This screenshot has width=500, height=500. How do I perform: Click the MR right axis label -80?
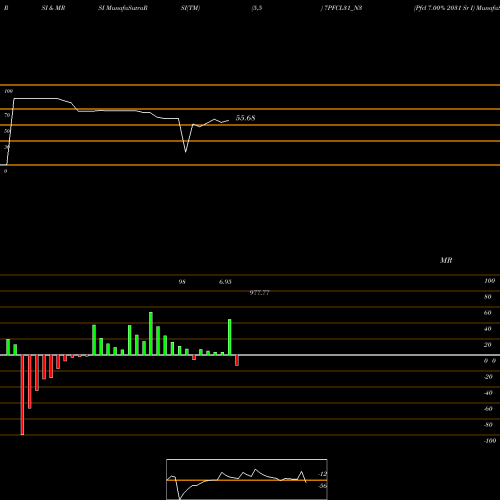(488, 425)
